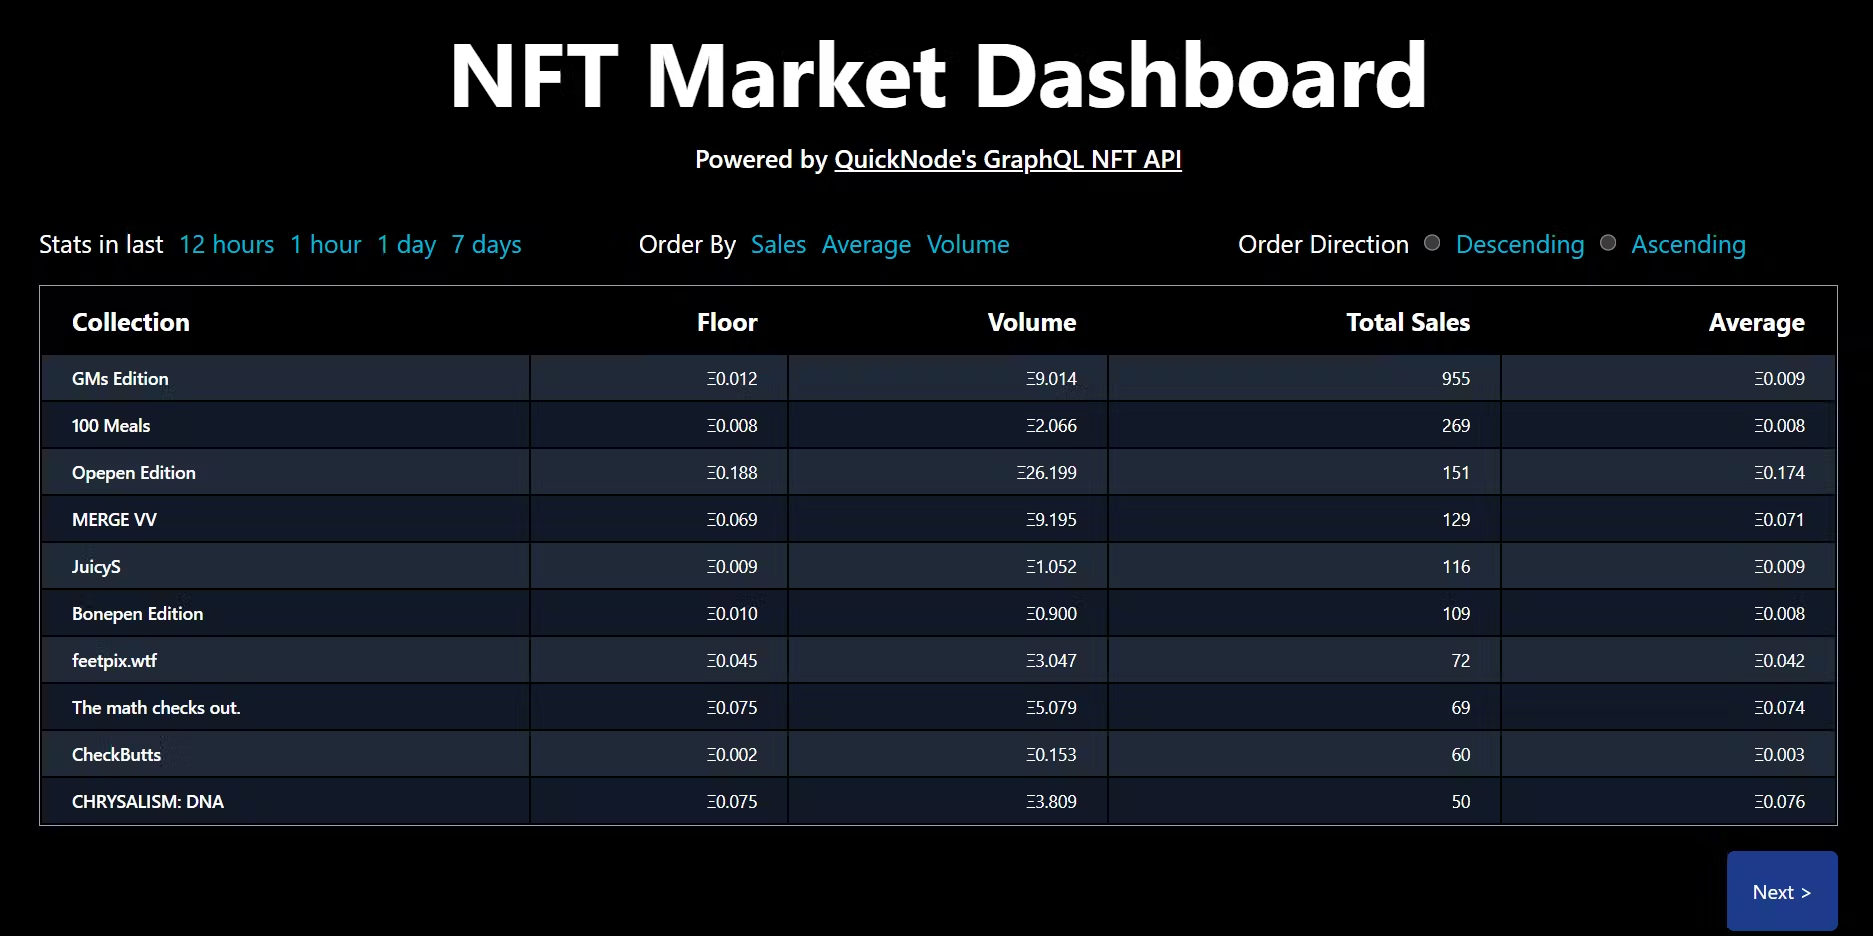Select the feetpix.wtf collection row
Image resolution: width=1873 pixels, height=936 pixels.
(114, 661)
